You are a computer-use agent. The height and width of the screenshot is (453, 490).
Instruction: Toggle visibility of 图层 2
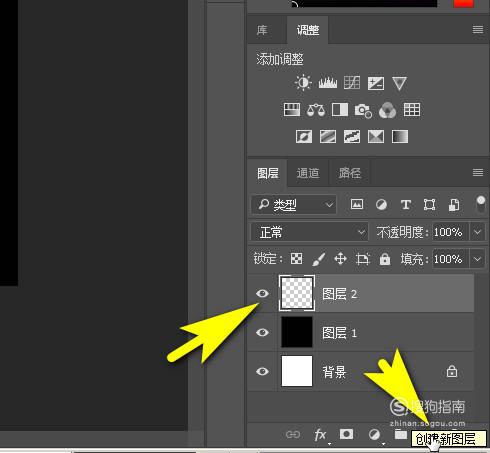(x=262, y=293)
